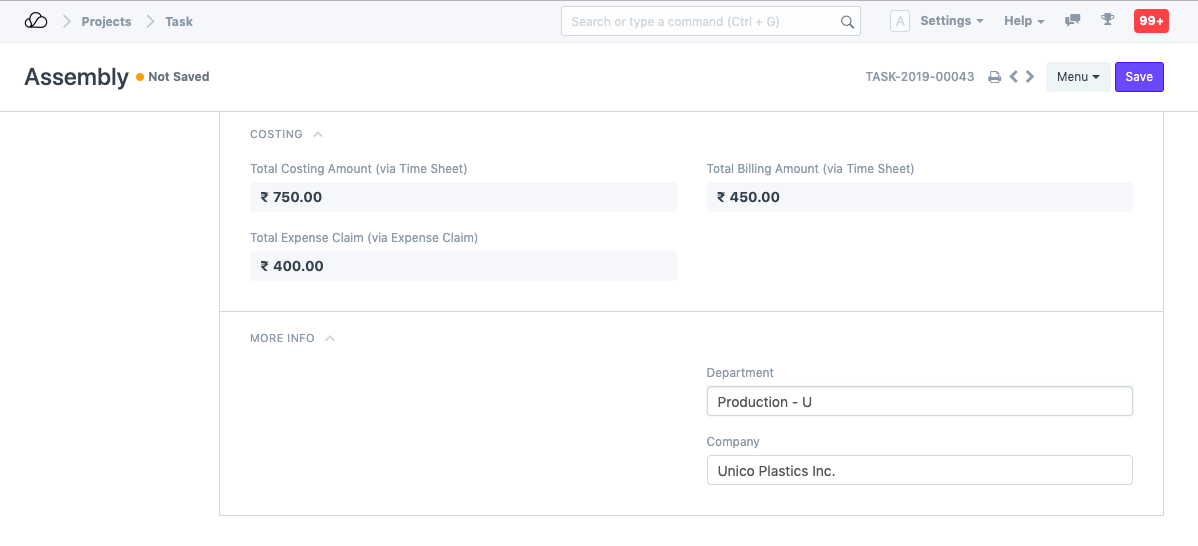Open the trophy leaderboard icon

tap(1107, 20)
